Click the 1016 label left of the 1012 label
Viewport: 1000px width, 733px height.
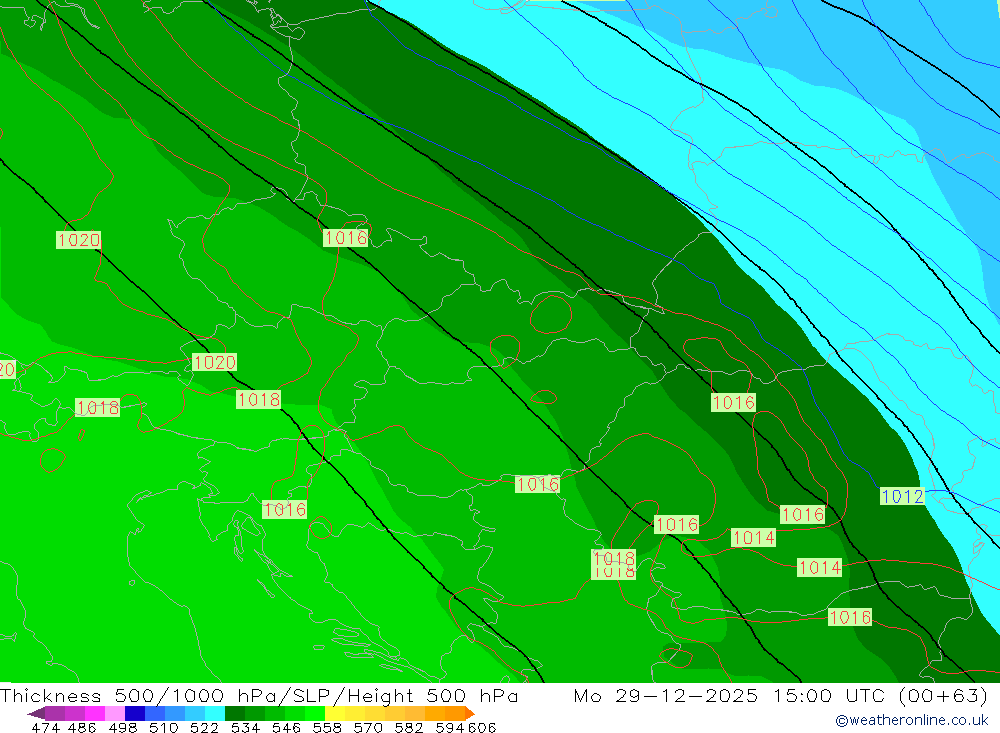[803, 514]
